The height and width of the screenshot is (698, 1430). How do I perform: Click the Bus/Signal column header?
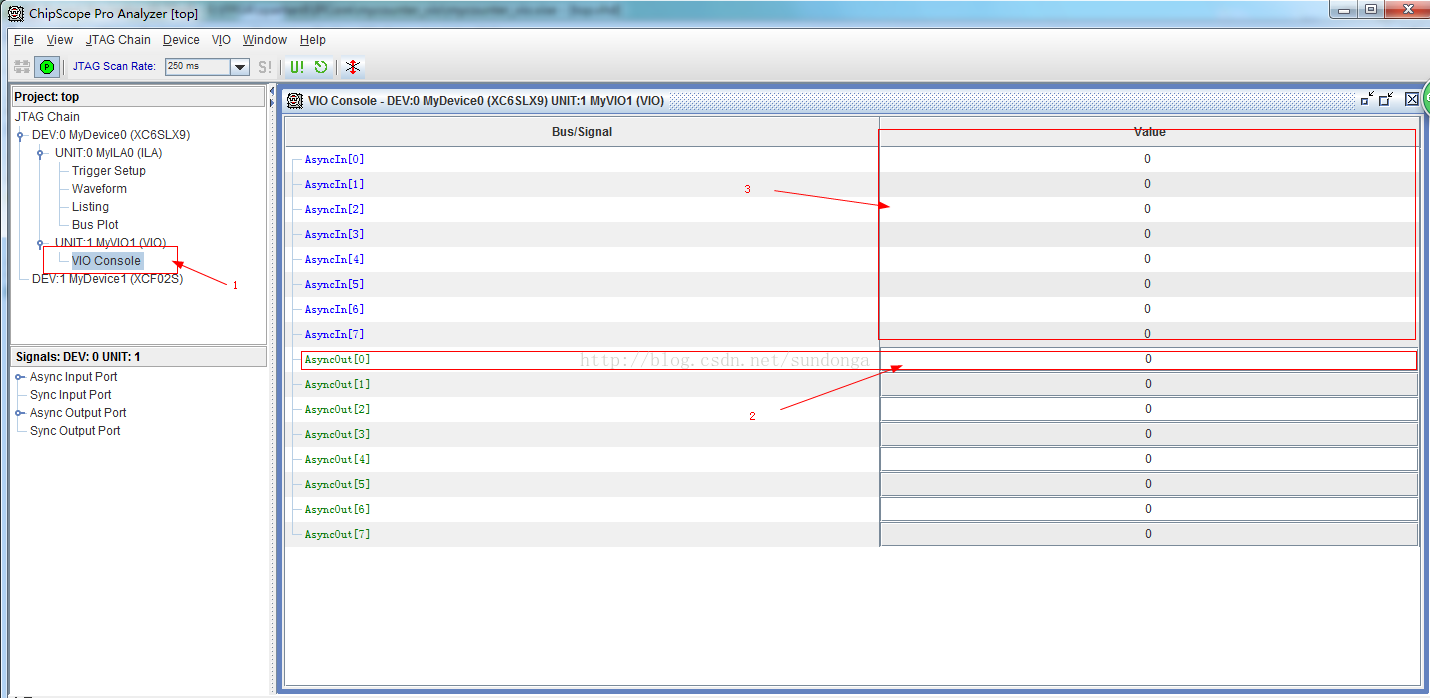pos(582,132)
